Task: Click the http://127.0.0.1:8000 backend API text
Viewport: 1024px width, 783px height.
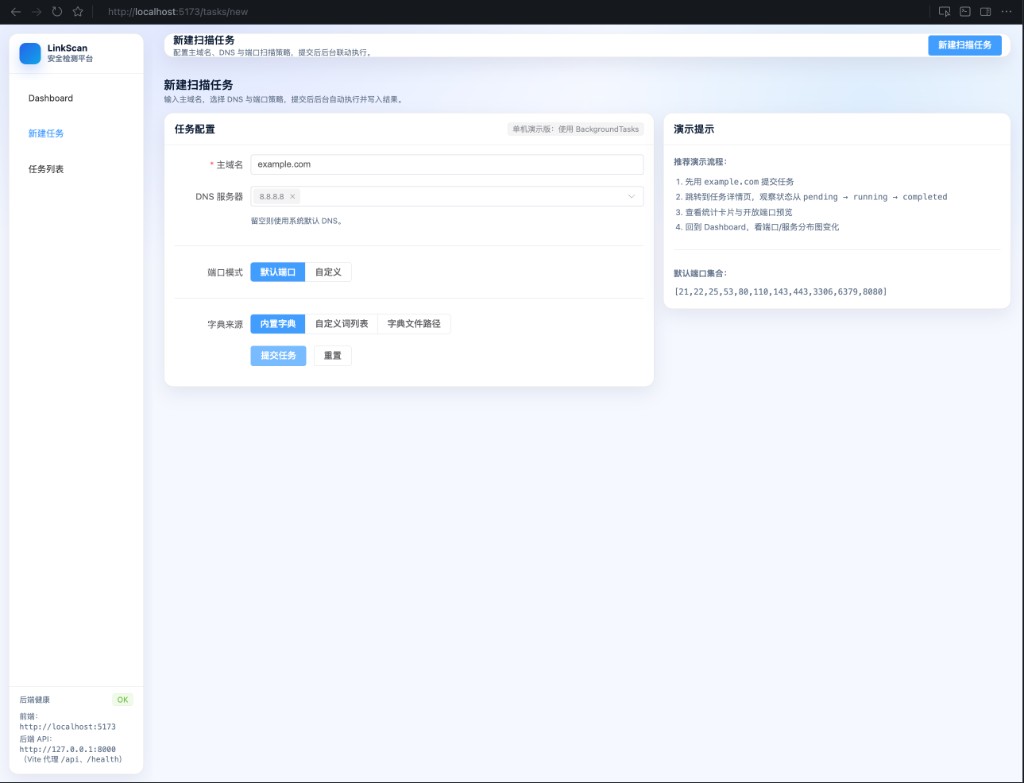Action: (67, 750)
